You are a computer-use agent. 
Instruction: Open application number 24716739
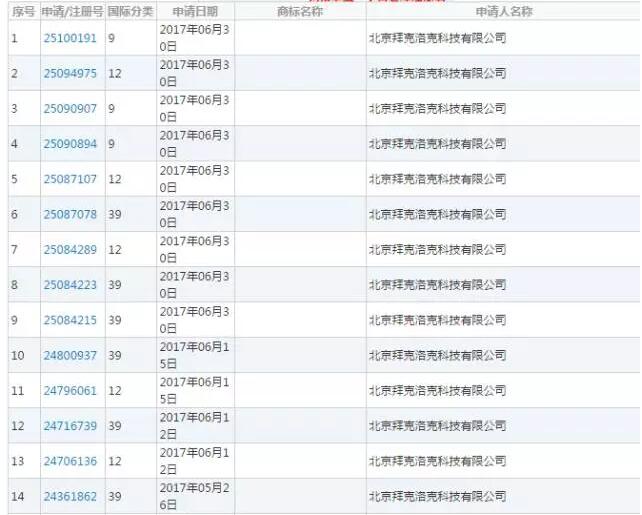pyautogui.click(x=70, y=426)
